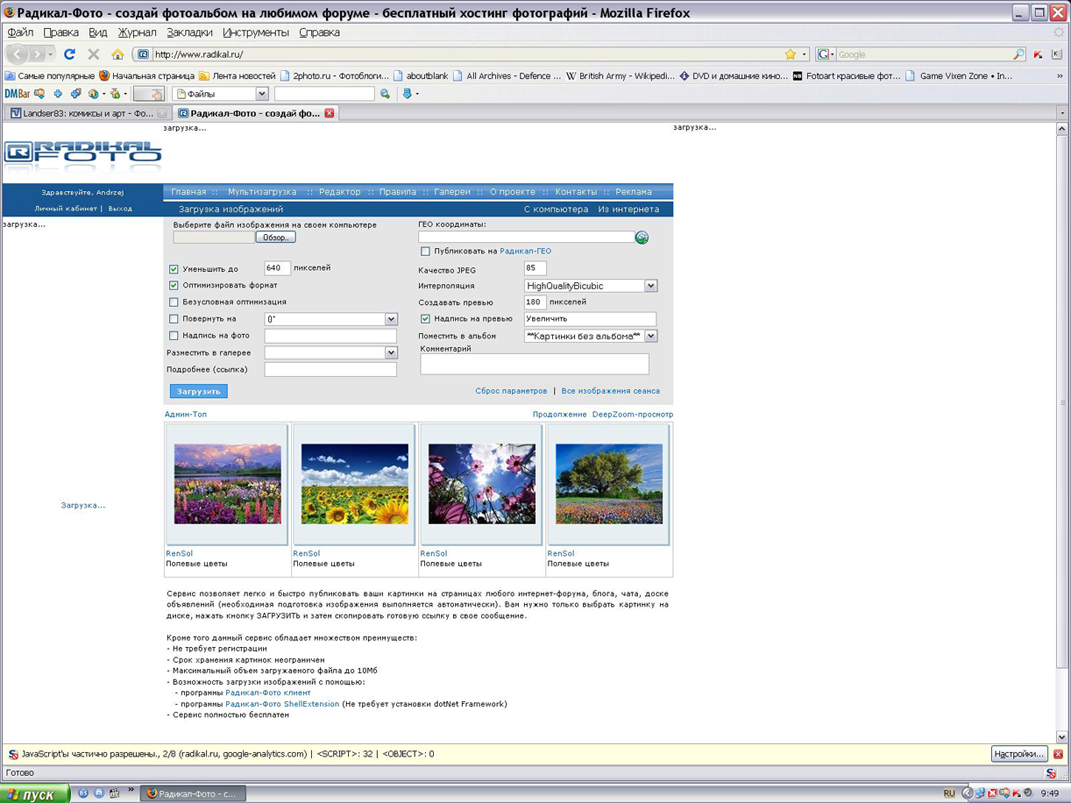This screenshot has width=1071, height=803.
Task: Click the page scrollbar down arrow
Action: pyautogui.click(x=1062, y=737)
